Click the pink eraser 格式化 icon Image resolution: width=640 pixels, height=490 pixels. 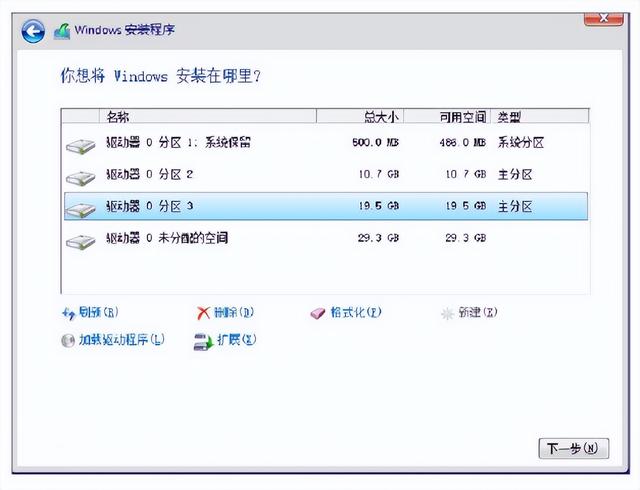(318, 314)
